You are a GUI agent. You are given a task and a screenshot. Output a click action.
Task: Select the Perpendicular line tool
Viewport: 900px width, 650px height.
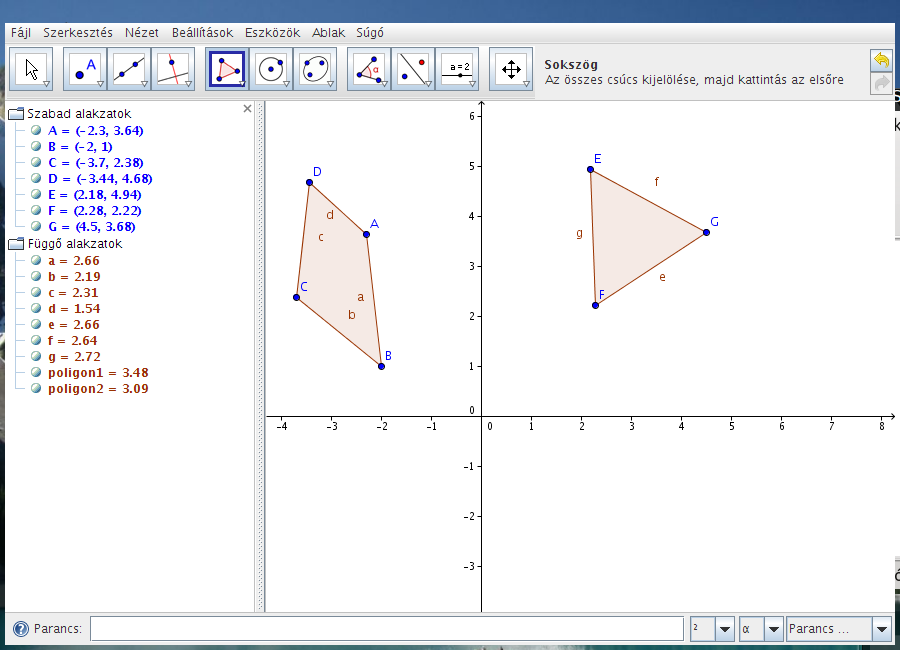tap(173, 69)
